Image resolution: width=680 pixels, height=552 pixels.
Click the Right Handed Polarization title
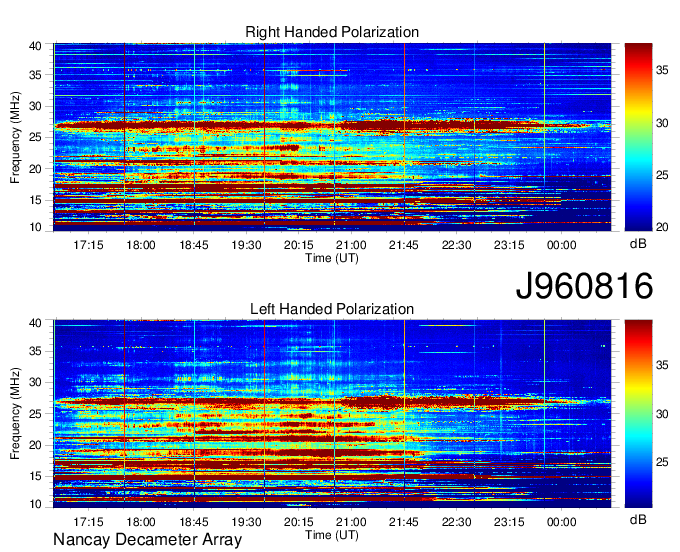(x=332, y=32)
